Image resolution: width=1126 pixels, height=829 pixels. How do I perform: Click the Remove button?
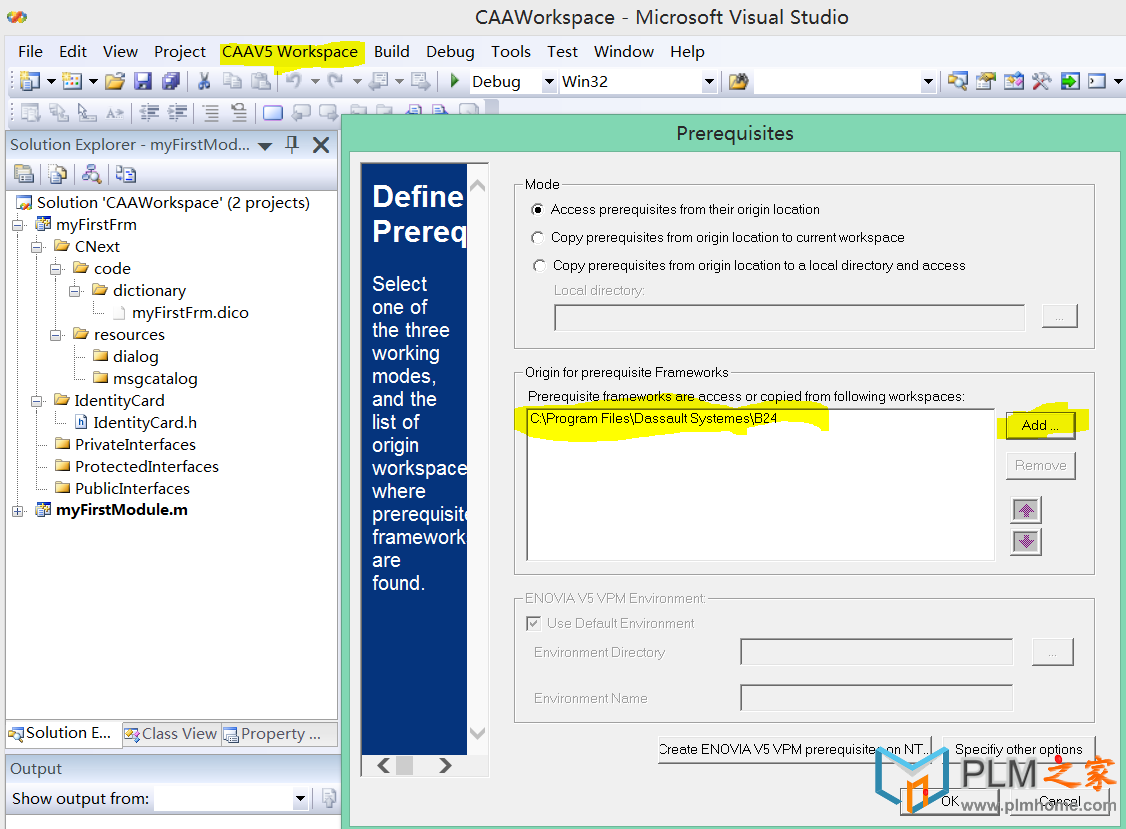pos(1041,466)
